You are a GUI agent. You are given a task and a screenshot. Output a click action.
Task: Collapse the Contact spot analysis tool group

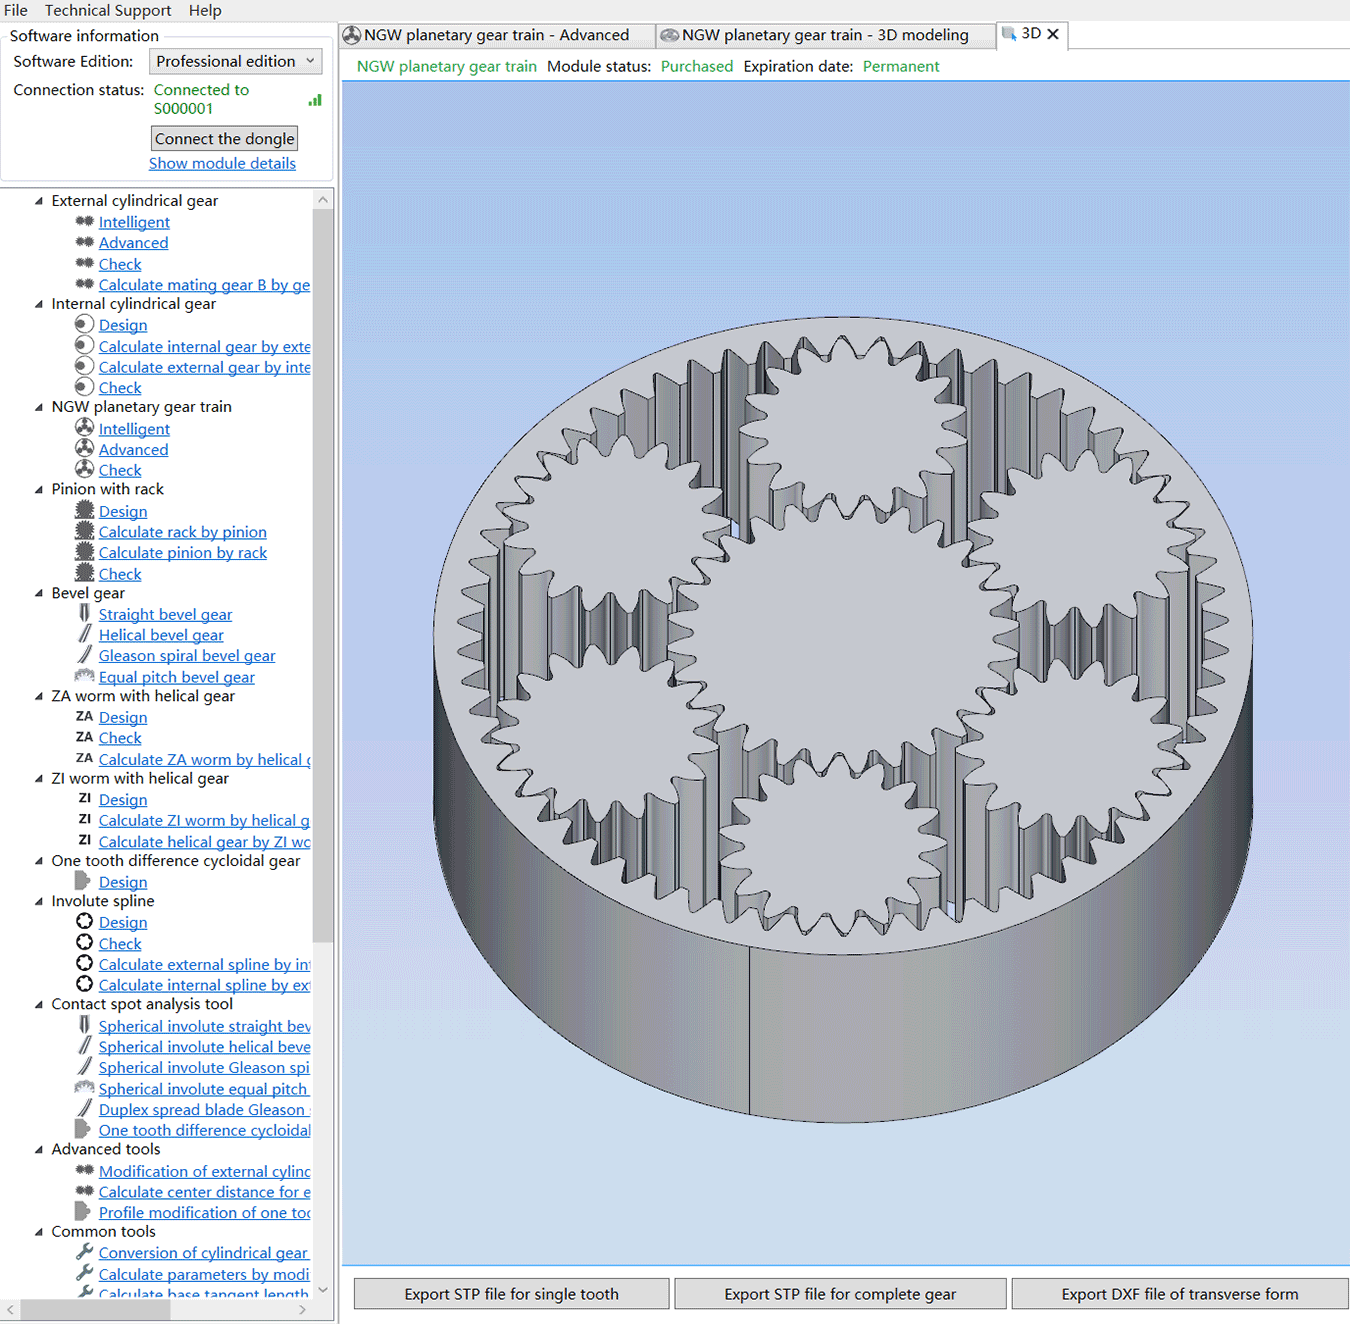point(39,1004)
